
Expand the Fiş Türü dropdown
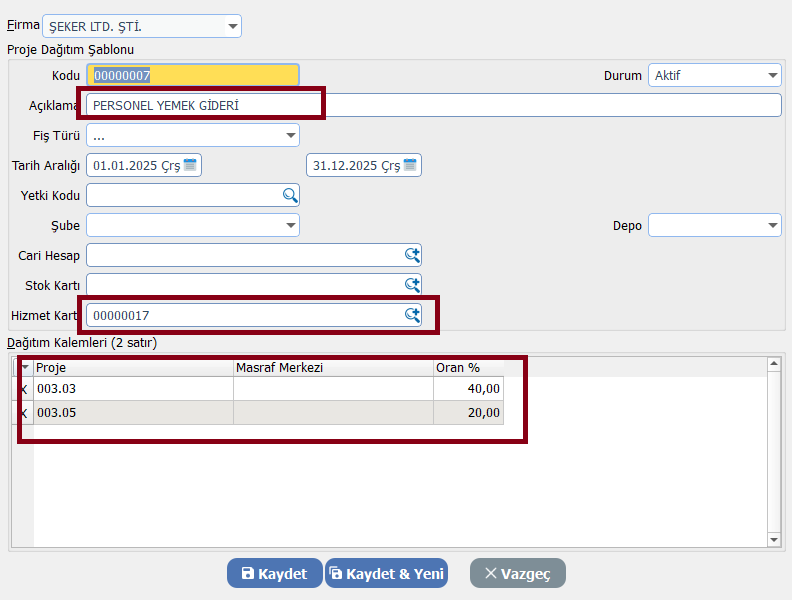(290, 135)
